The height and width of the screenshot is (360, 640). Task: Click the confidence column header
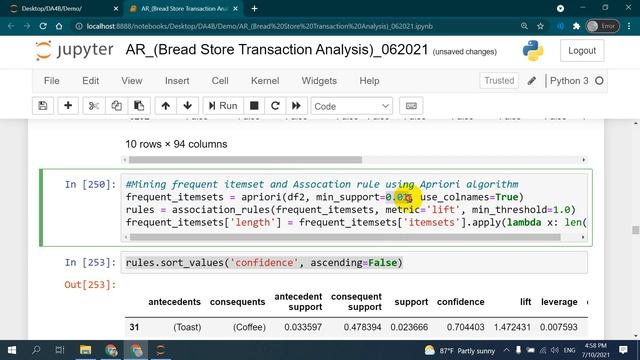click(x=460, y=302)
